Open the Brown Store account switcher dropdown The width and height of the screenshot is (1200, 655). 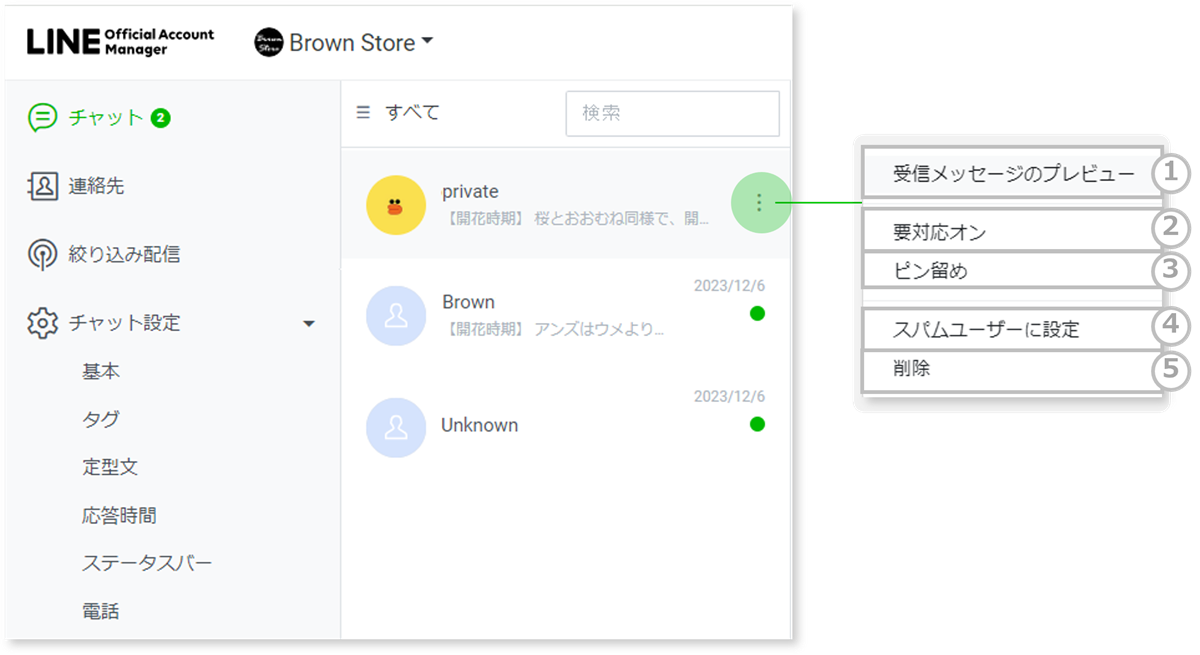[427, 42]
